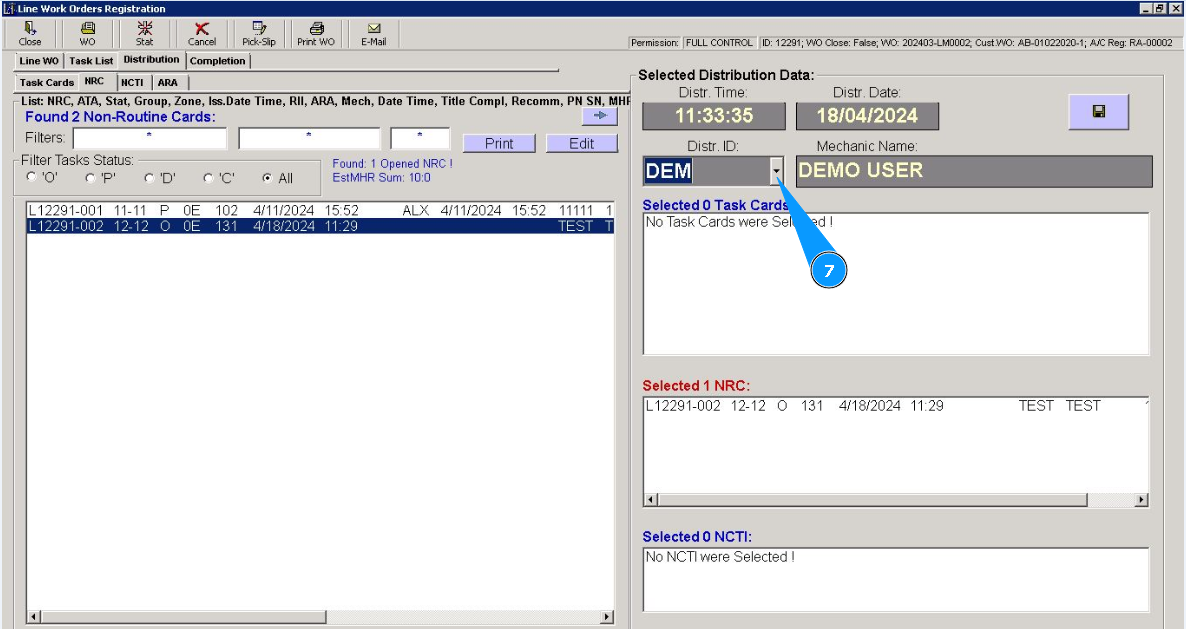The height and width of the screenshot is (629, 1186).
Task: Click 'No Task Cards were Selected' text
Action: [739, 222]
